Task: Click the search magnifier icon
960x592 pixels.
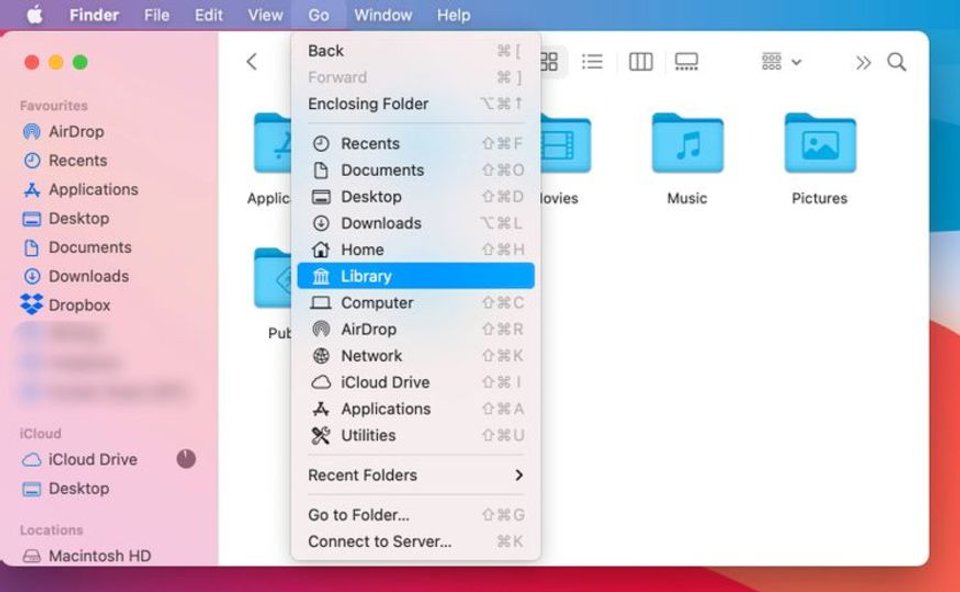Action: 897,62
